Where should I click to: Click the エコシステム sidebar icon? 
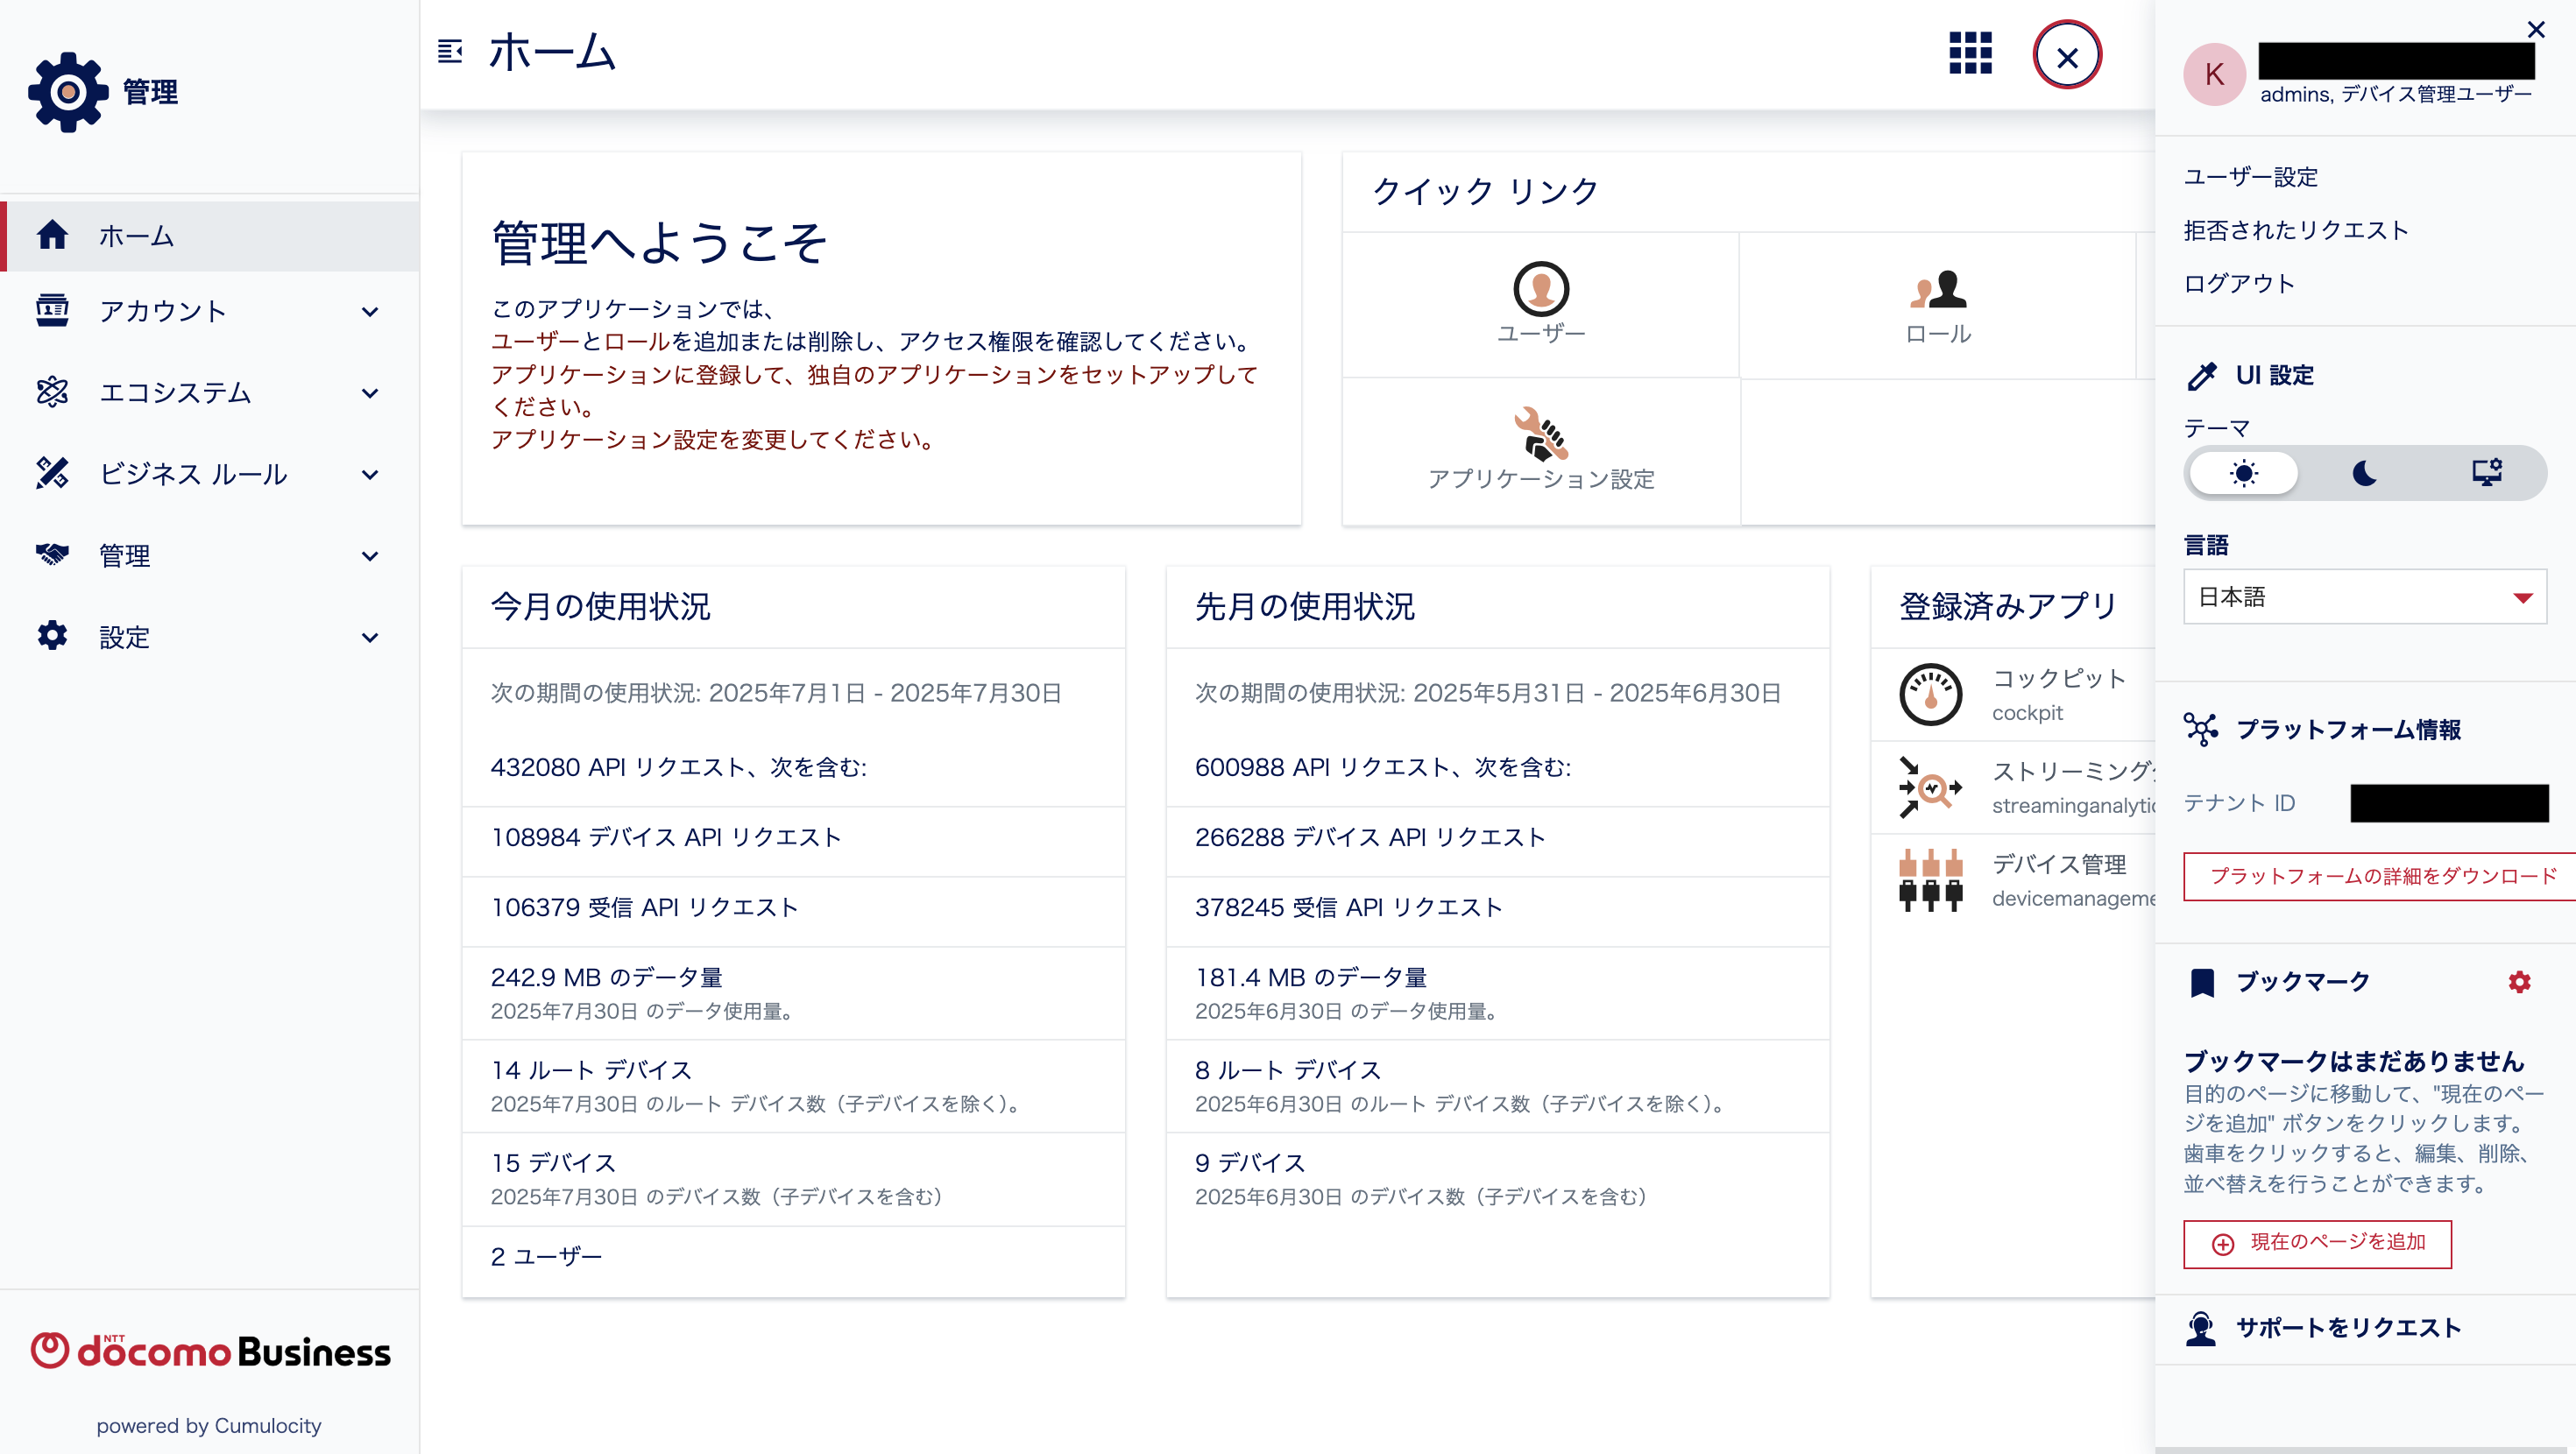pos(52,392)
